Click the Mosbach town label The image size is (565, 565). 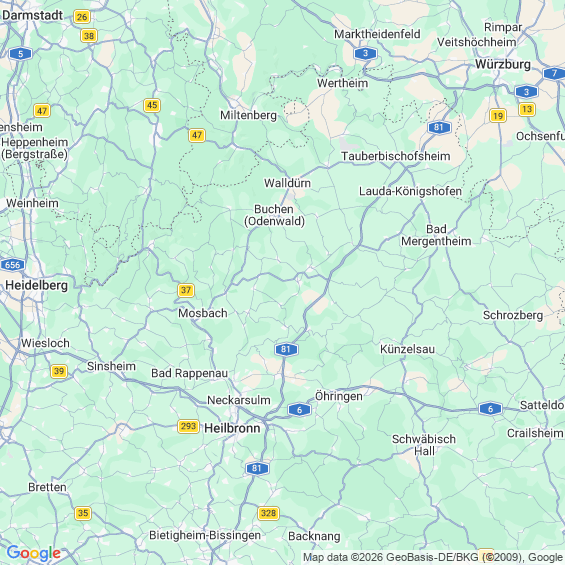(x=203, y=313)
